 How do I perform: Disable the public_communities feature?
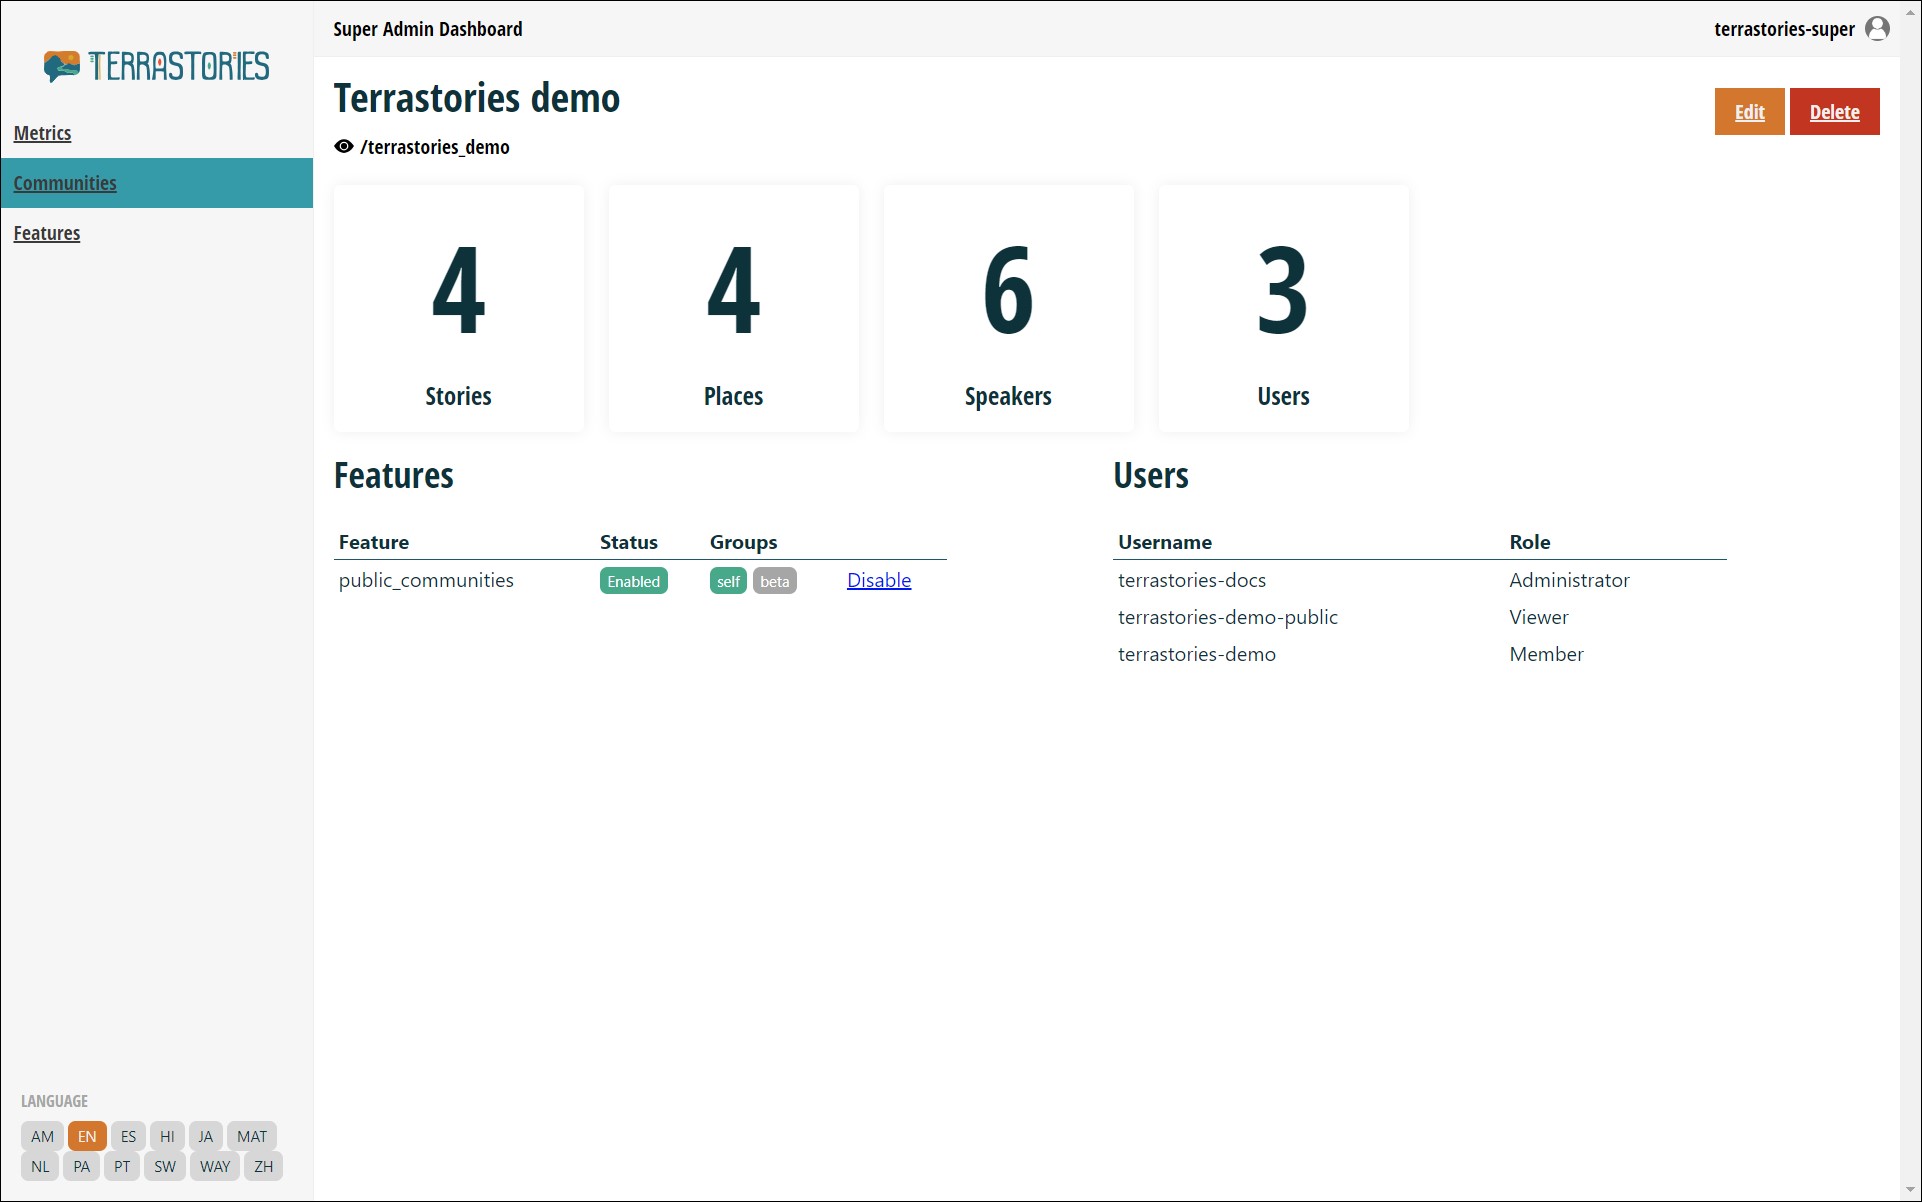pos(878,580)
